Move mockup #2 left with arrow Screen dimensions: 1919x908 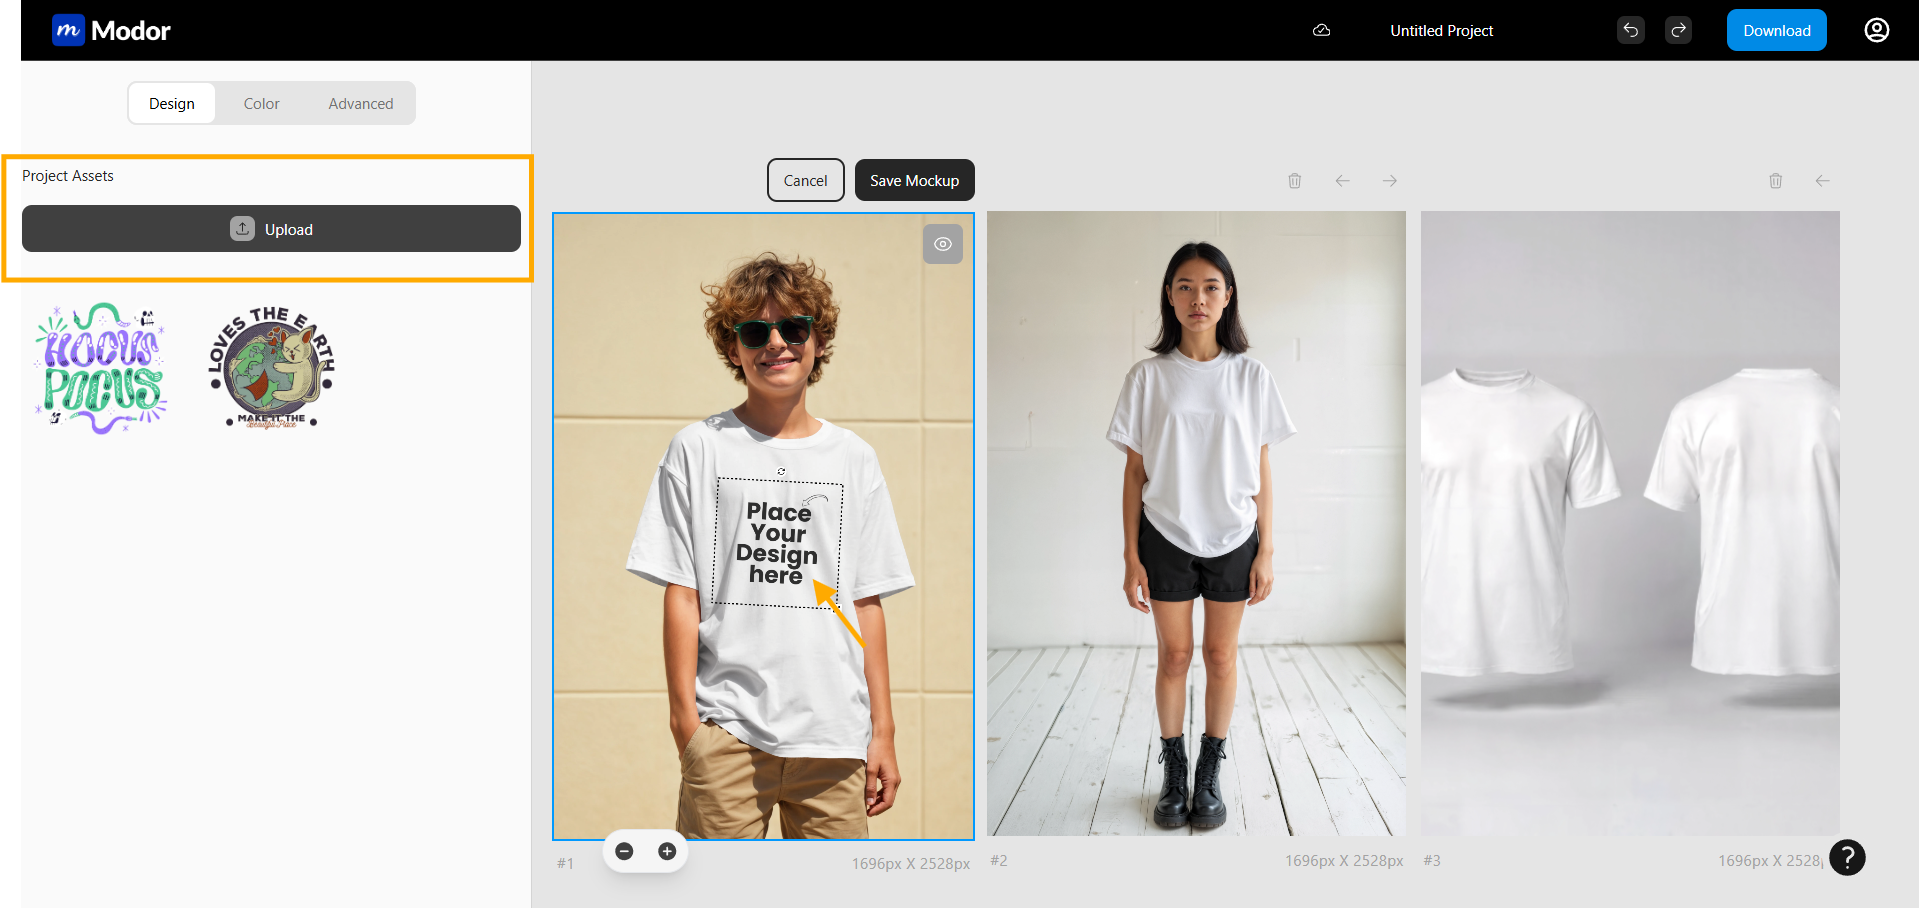tap(1342, 181)
